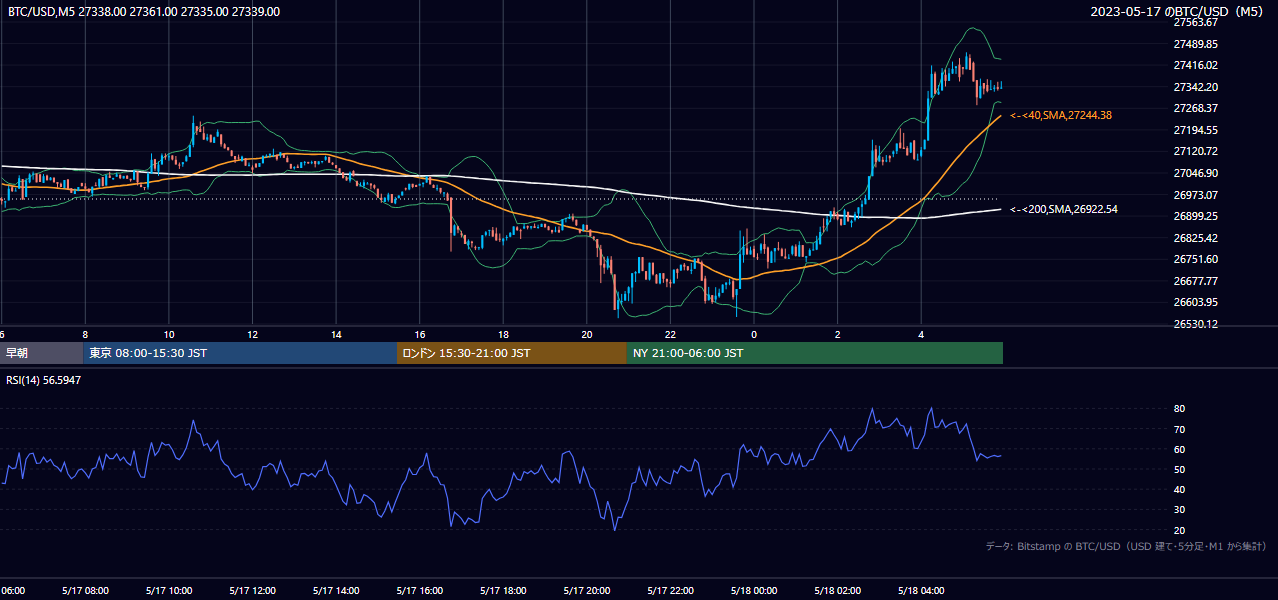Click price axis value 26973.07
The width and height of the screenshot is (1278, 600).
click(1195, 194)
